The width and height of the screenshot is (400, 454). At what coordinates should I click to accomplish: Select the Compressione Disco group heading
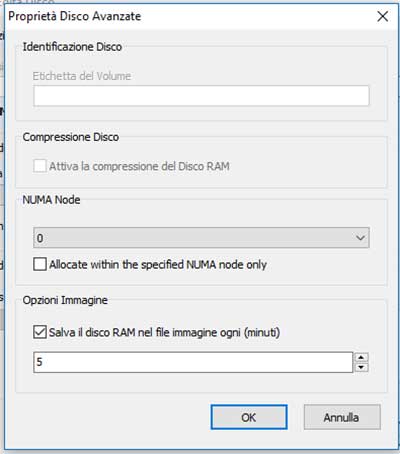click(x=71, y=137)
